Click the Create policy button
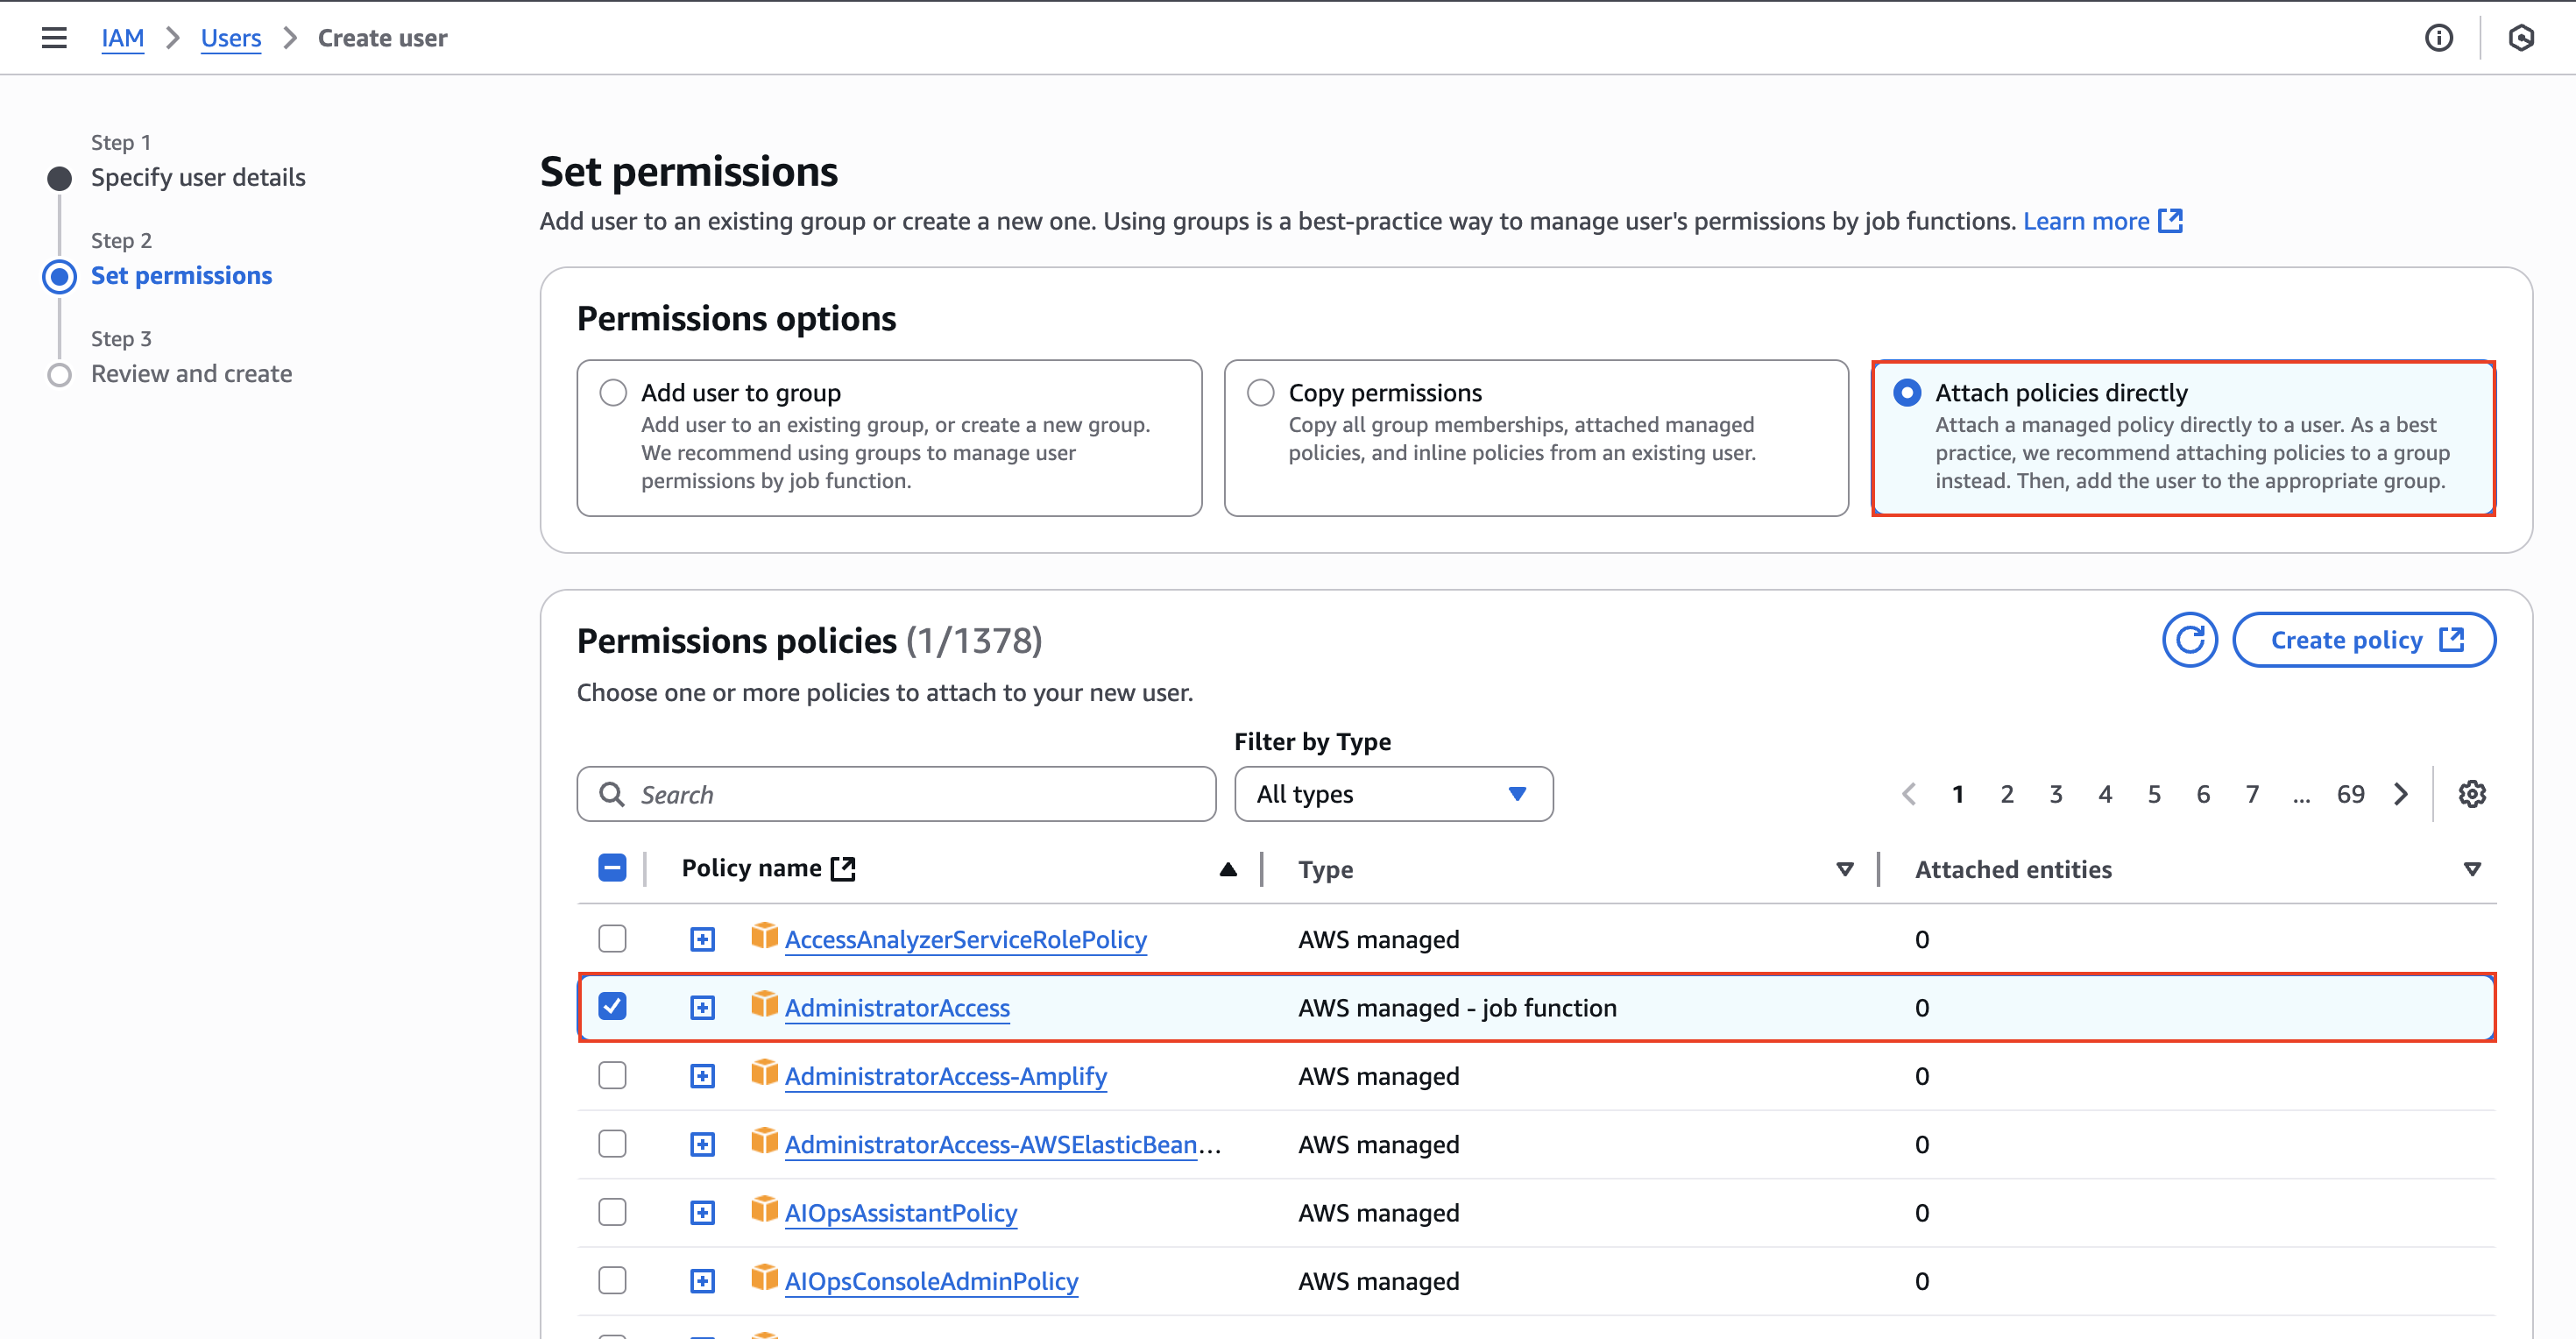The image size is (2576, 1339). coord(2363,640)
